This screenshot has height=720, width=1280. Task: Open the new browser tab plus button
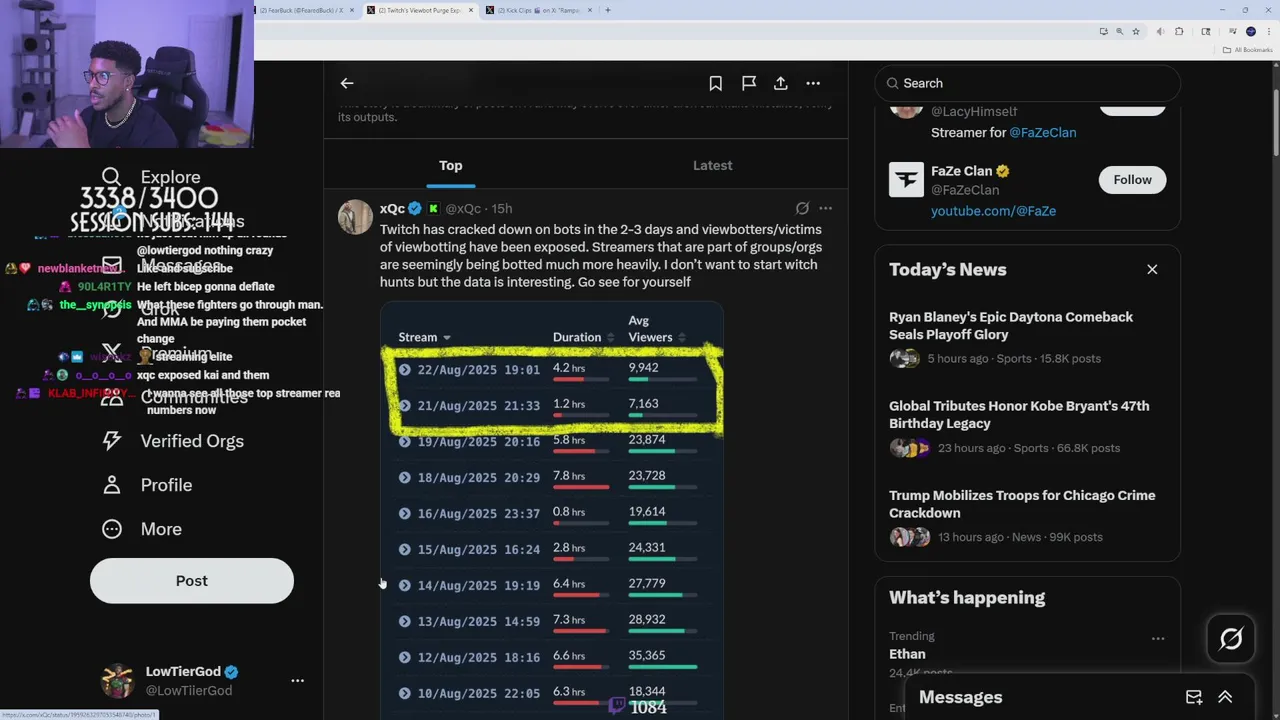click(x=608, y=10)
